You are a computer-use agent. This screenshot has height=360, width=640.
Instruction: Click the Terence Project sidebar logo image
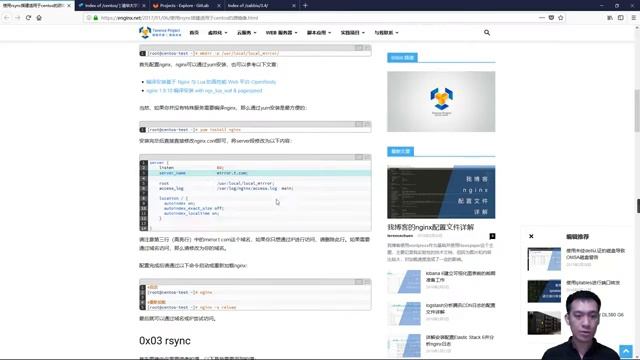click(x=441, y=102)
